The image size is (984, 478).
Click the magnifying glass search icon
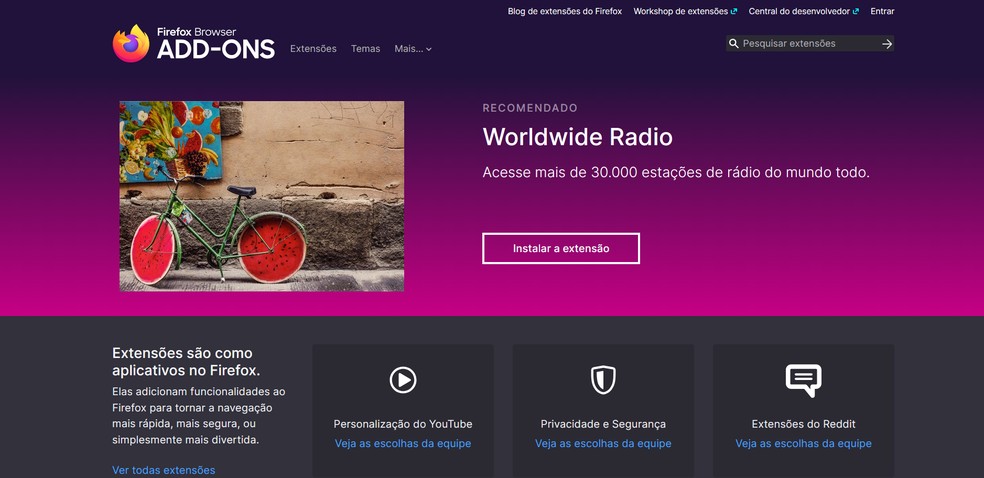(x=734, y=43)
